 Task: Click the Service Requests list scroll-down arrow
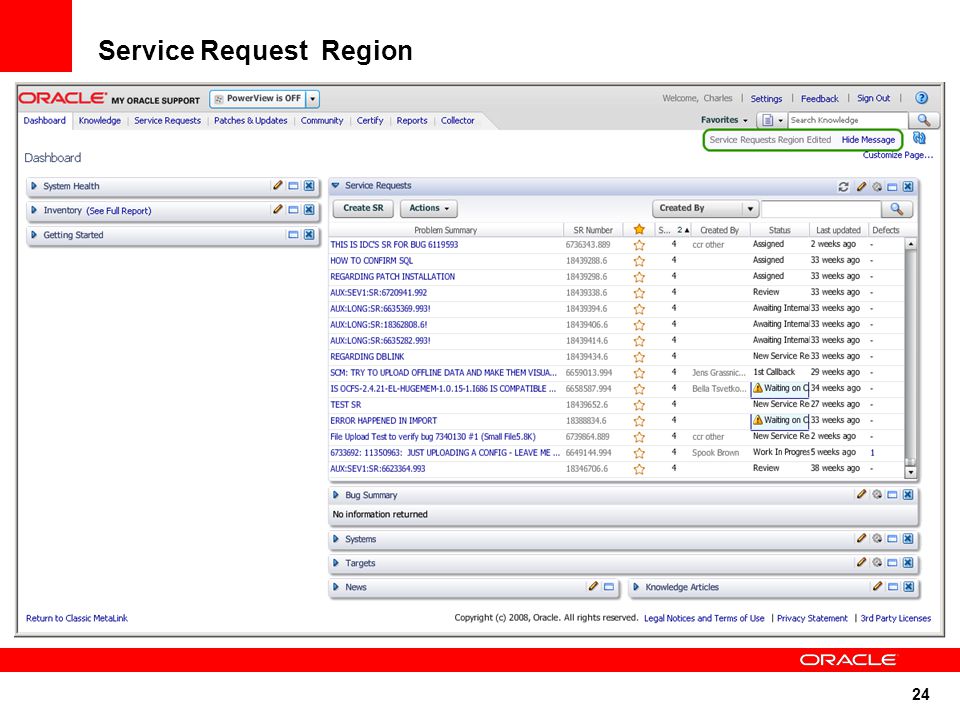pyautogui.click(x=911, y=472)
